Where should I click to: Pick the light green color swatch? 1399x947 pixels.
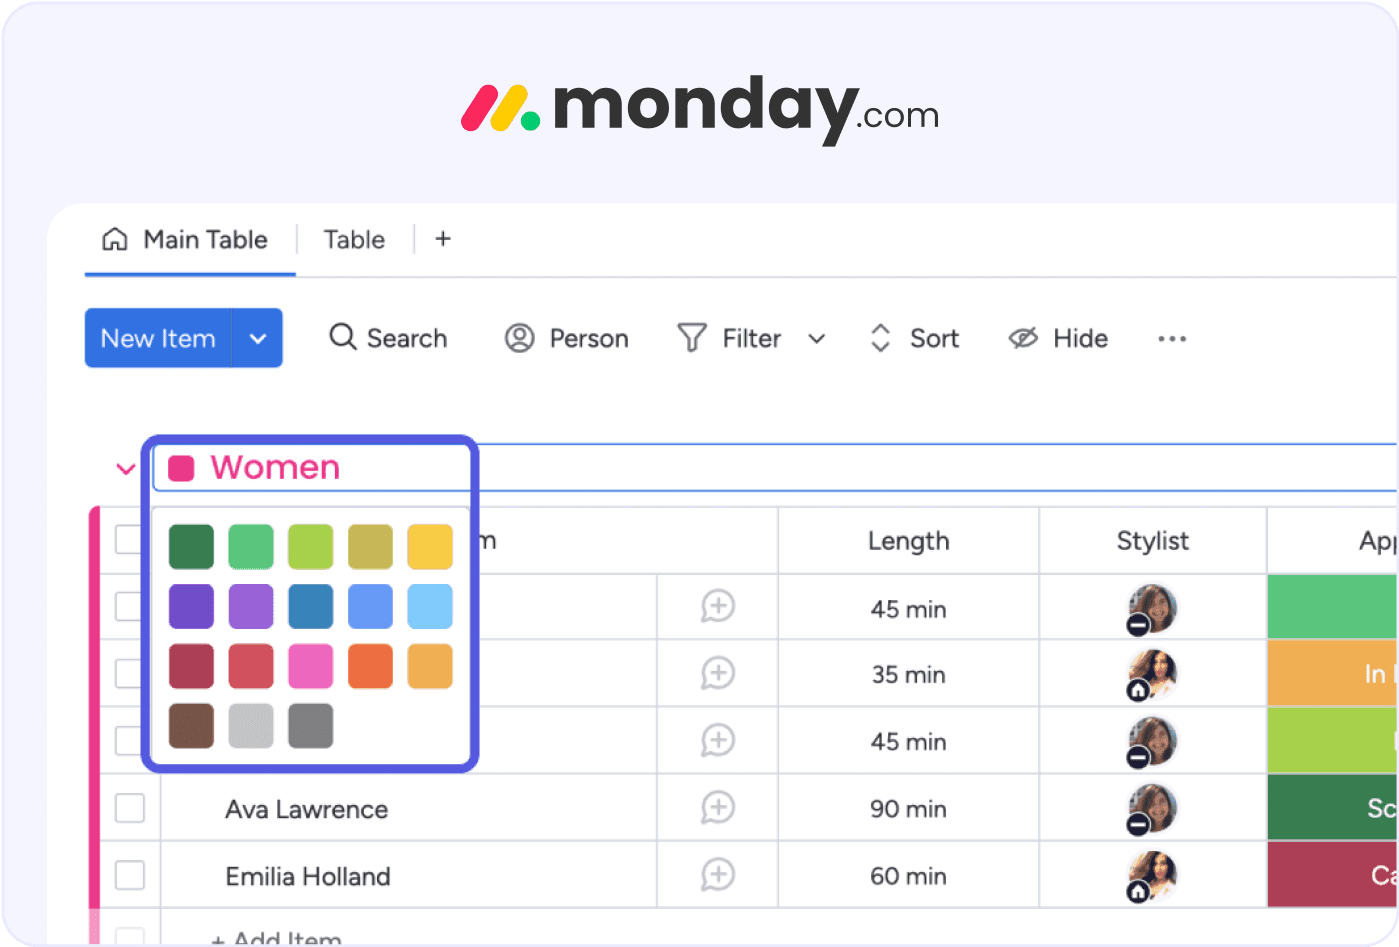click(251, 547)
